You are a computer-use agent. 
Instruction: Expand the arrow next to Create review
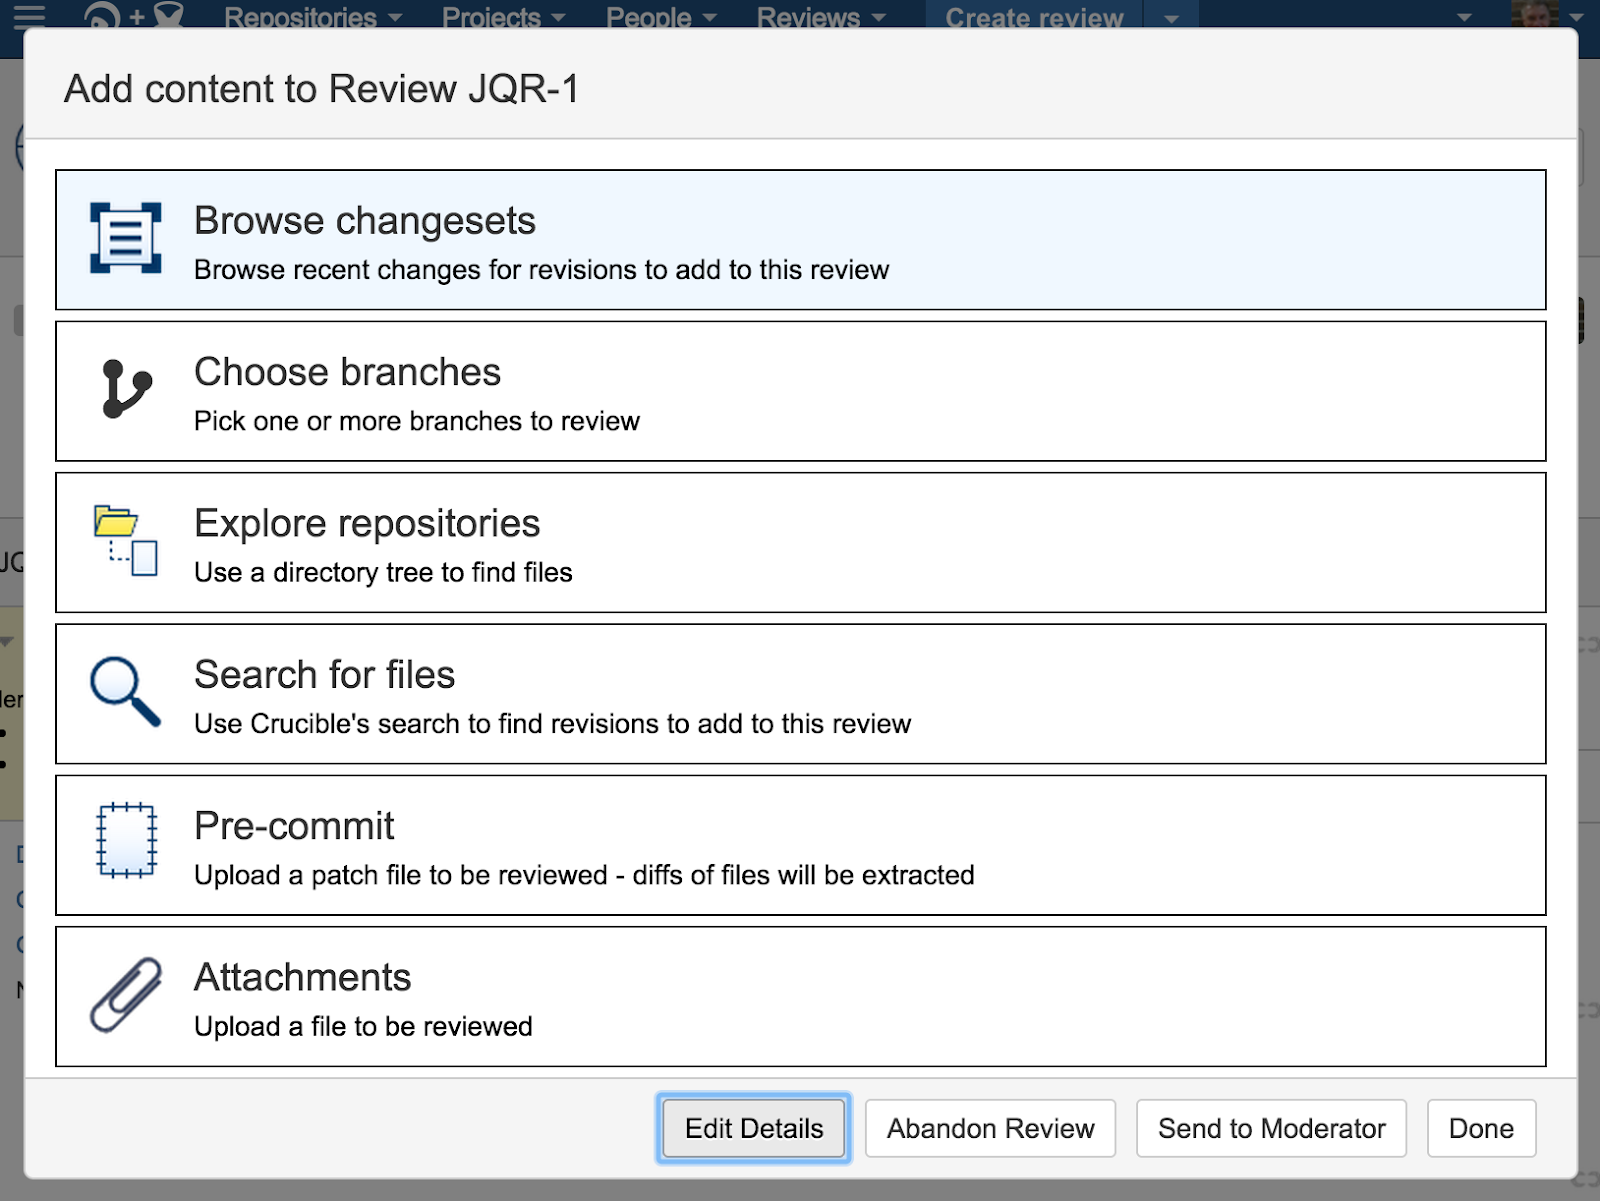[1171, 16]
